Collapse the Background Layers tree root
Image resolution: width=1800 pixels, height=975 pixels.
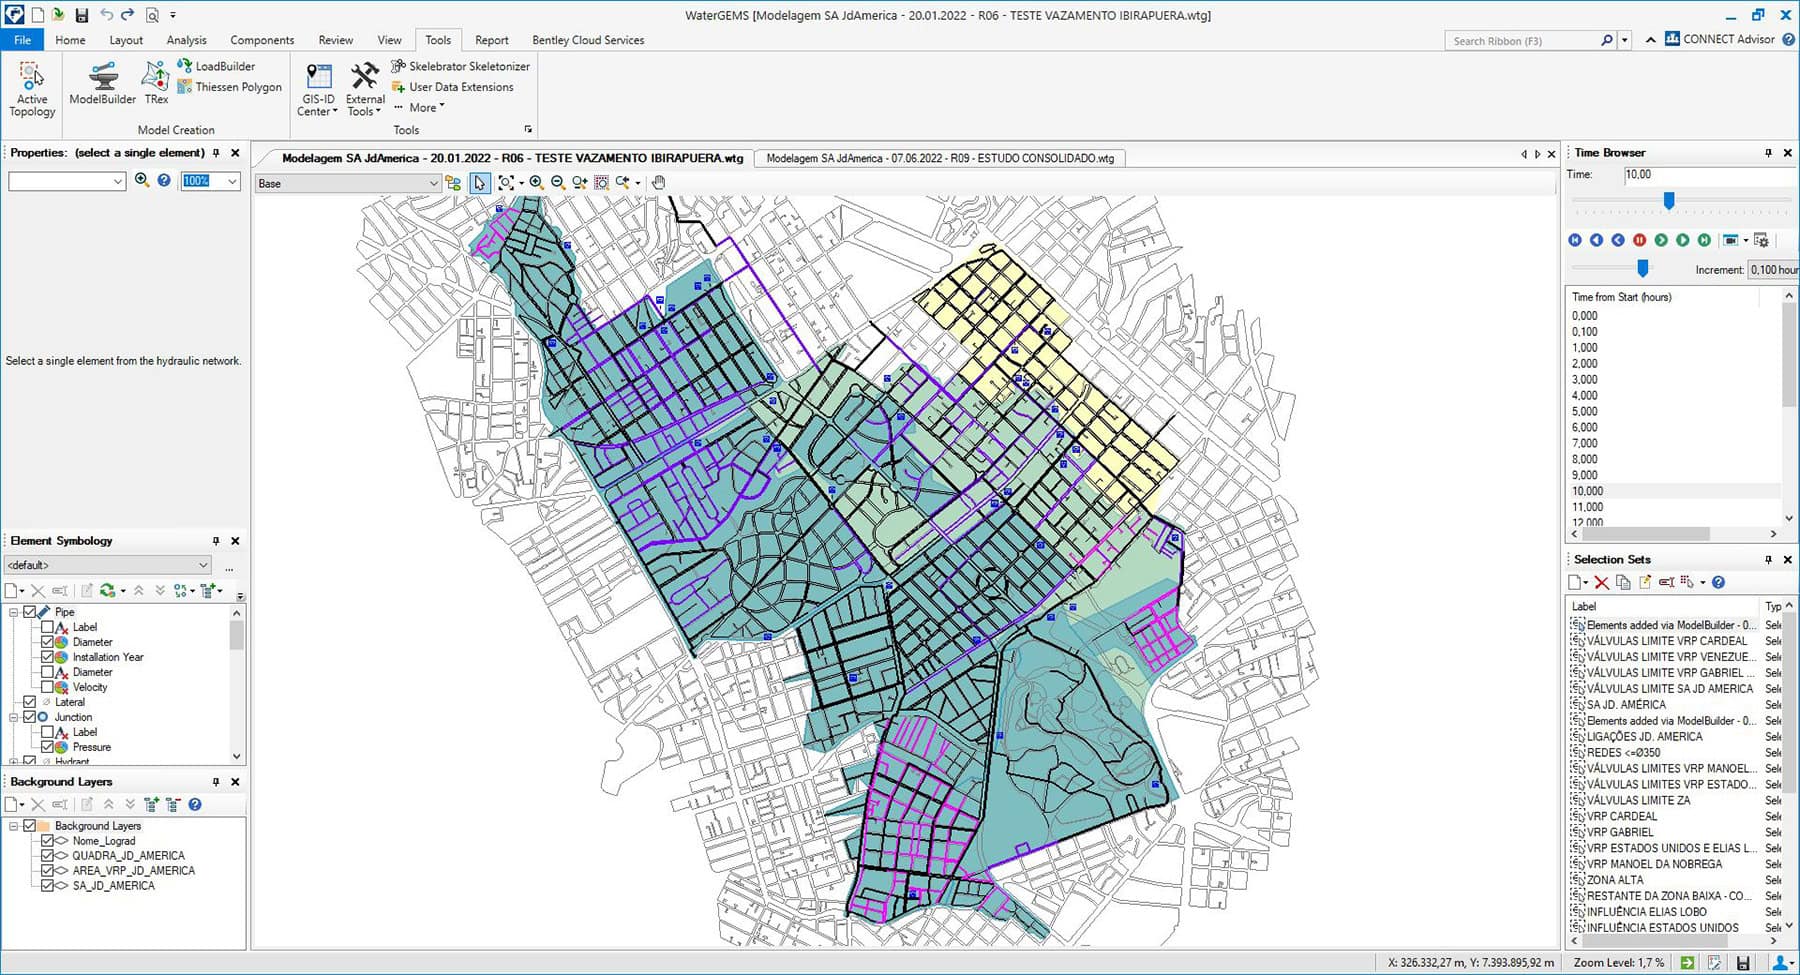[x=14, y=826]
